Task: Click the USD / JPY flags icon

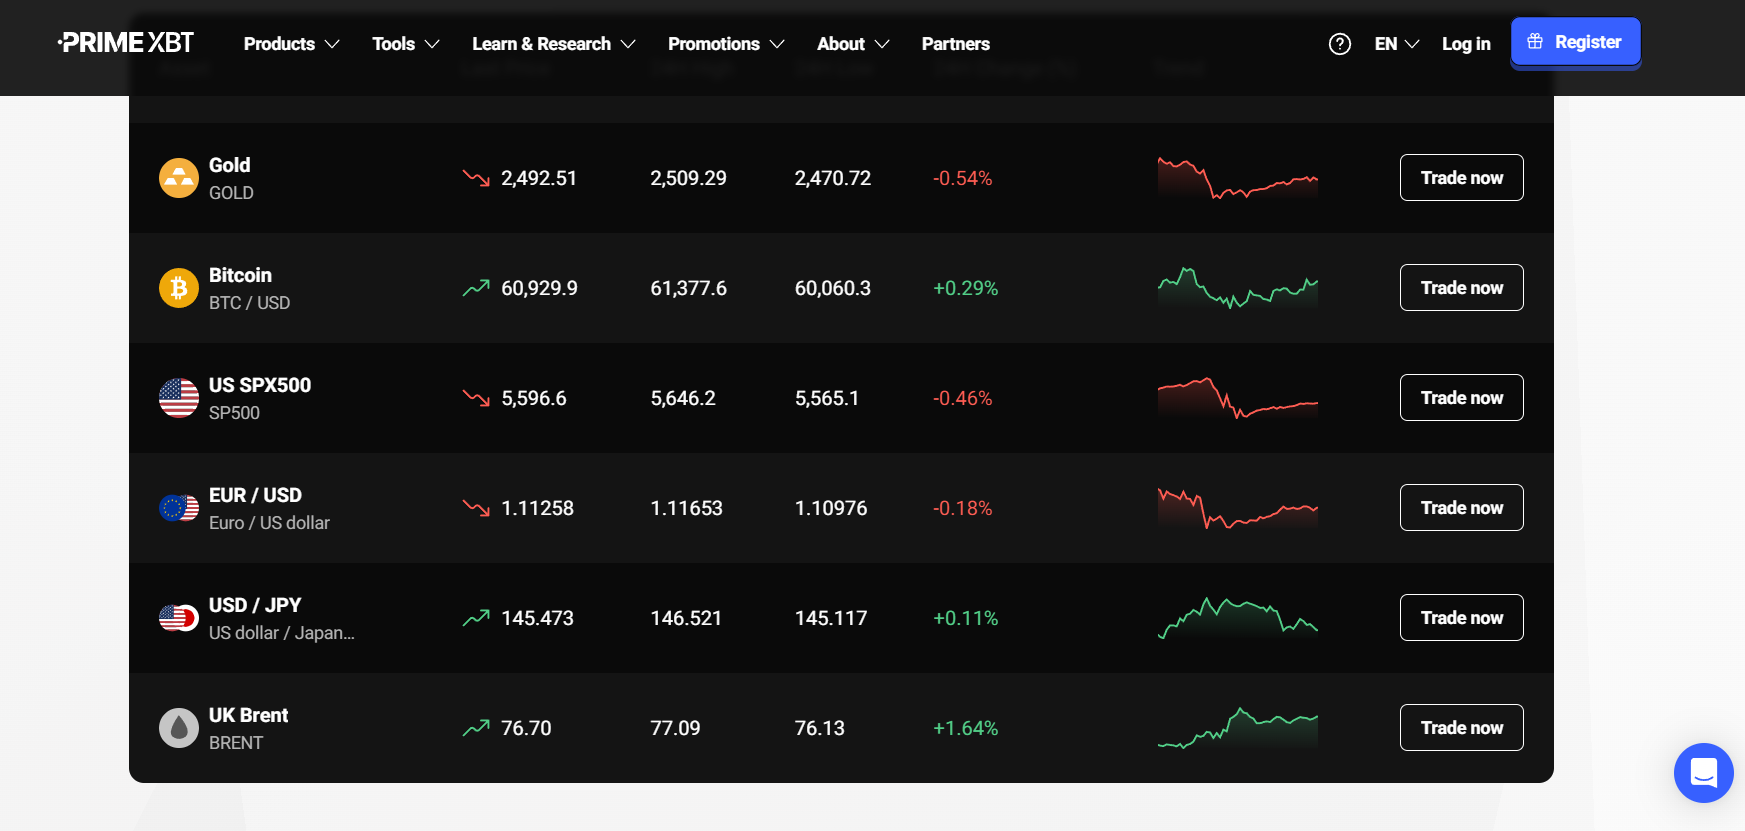Action: click(x=179, y=618)
